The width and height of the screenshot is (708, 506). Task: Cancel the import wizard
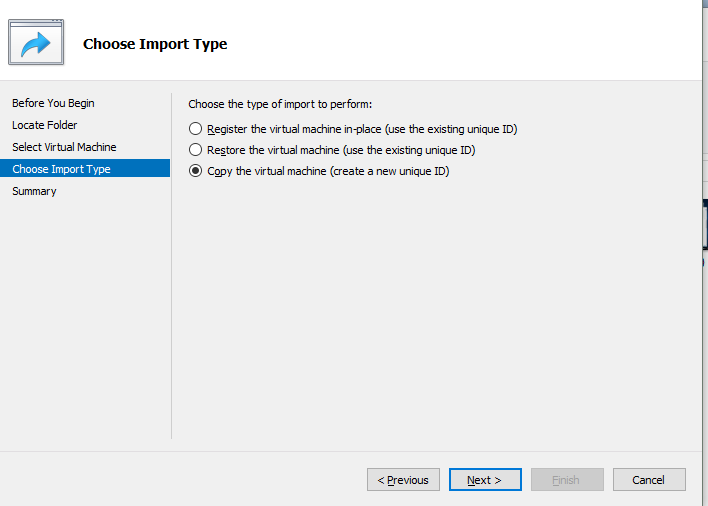[649, 480]
